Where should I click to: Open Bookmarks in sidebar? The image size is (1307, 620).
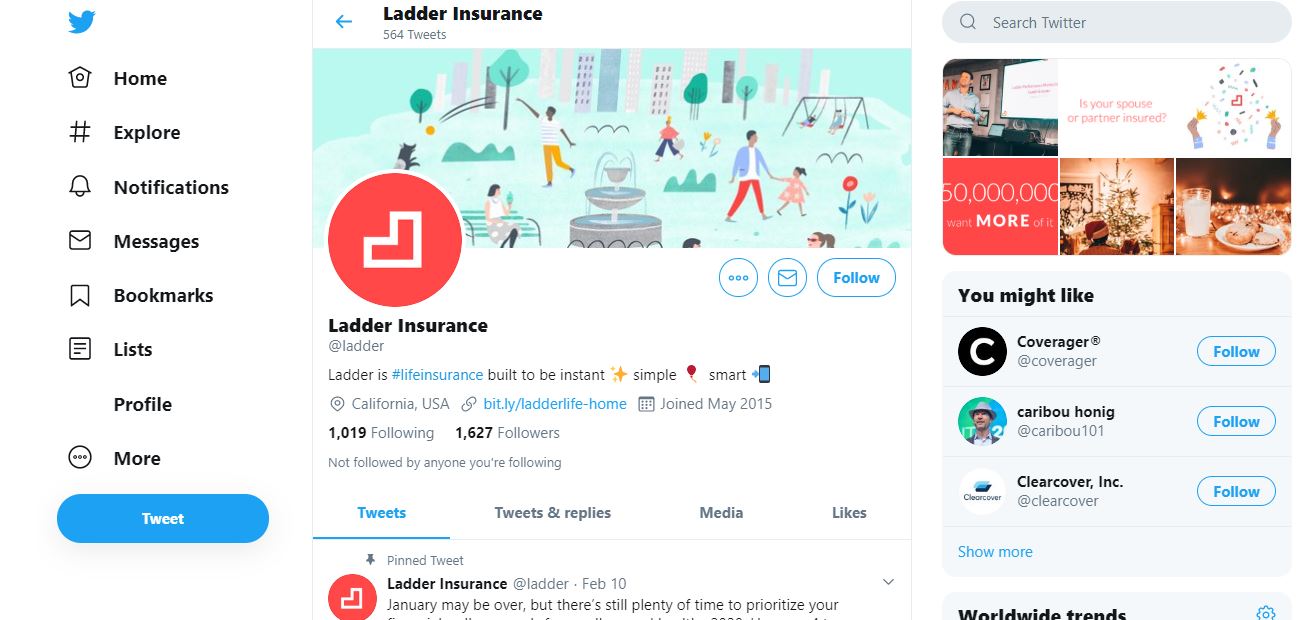tap(141, 295)
